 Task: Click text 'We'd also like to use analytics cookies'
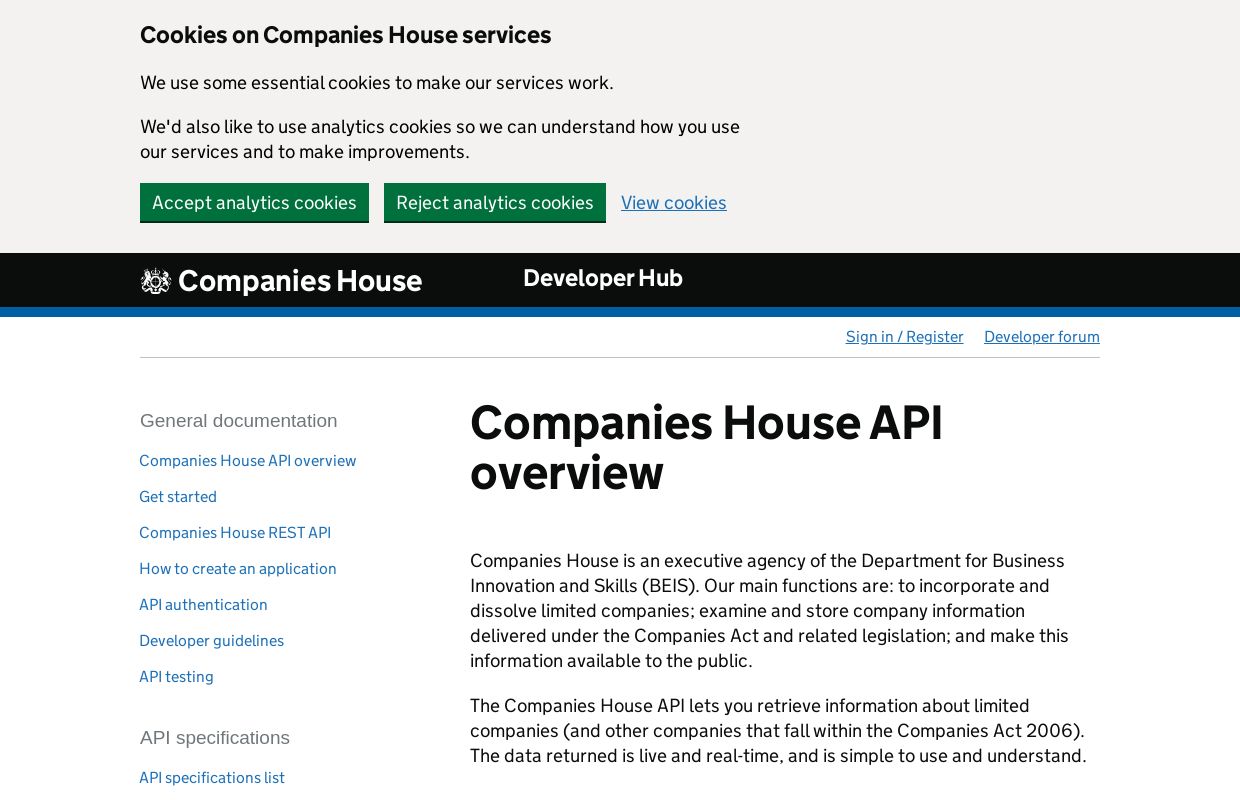pyautogui.click(x=440, y=139)
